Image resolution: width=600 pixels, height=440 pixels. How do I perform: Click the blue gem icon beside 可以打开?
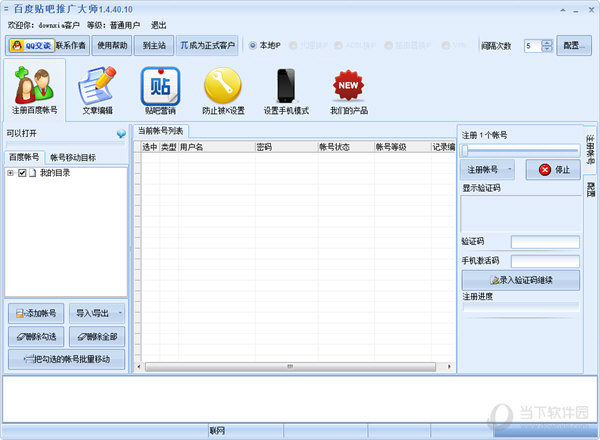point(121,134)
